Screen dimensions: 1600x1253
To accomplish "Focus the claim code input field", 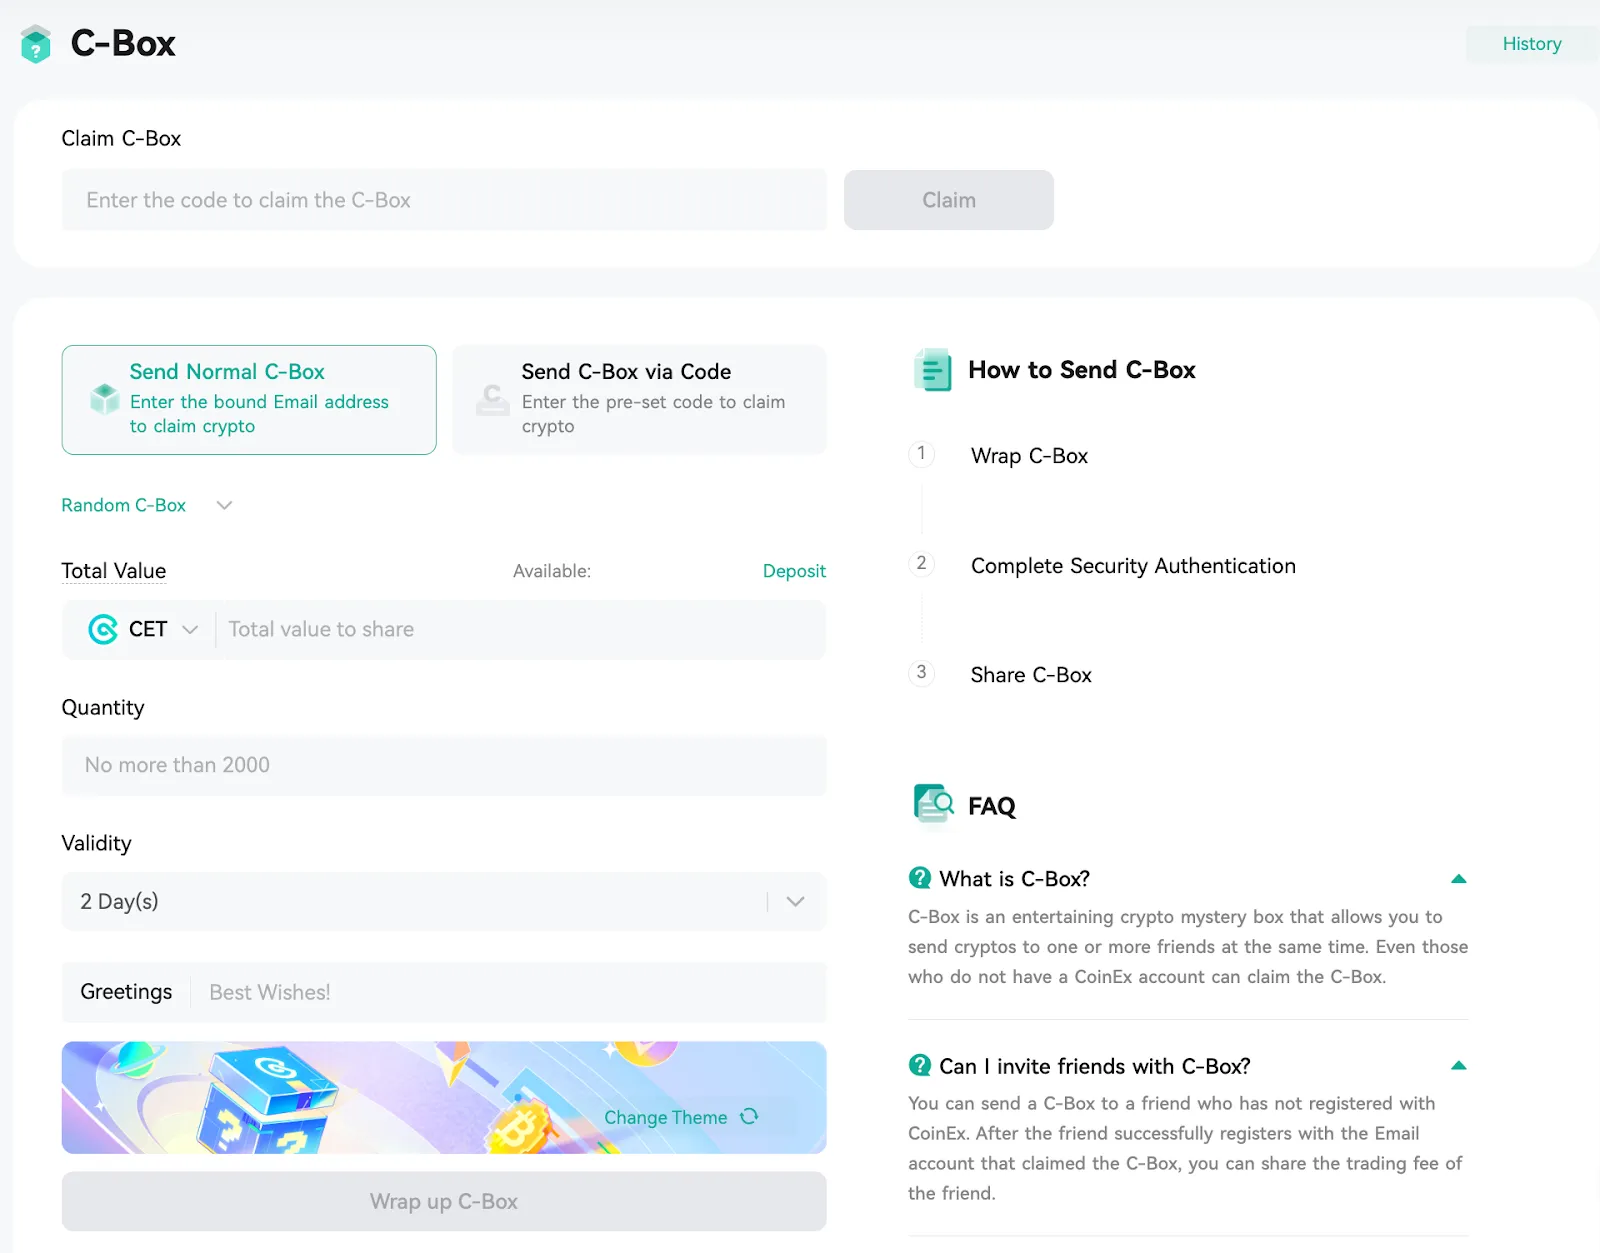I will tap(444, 200).
